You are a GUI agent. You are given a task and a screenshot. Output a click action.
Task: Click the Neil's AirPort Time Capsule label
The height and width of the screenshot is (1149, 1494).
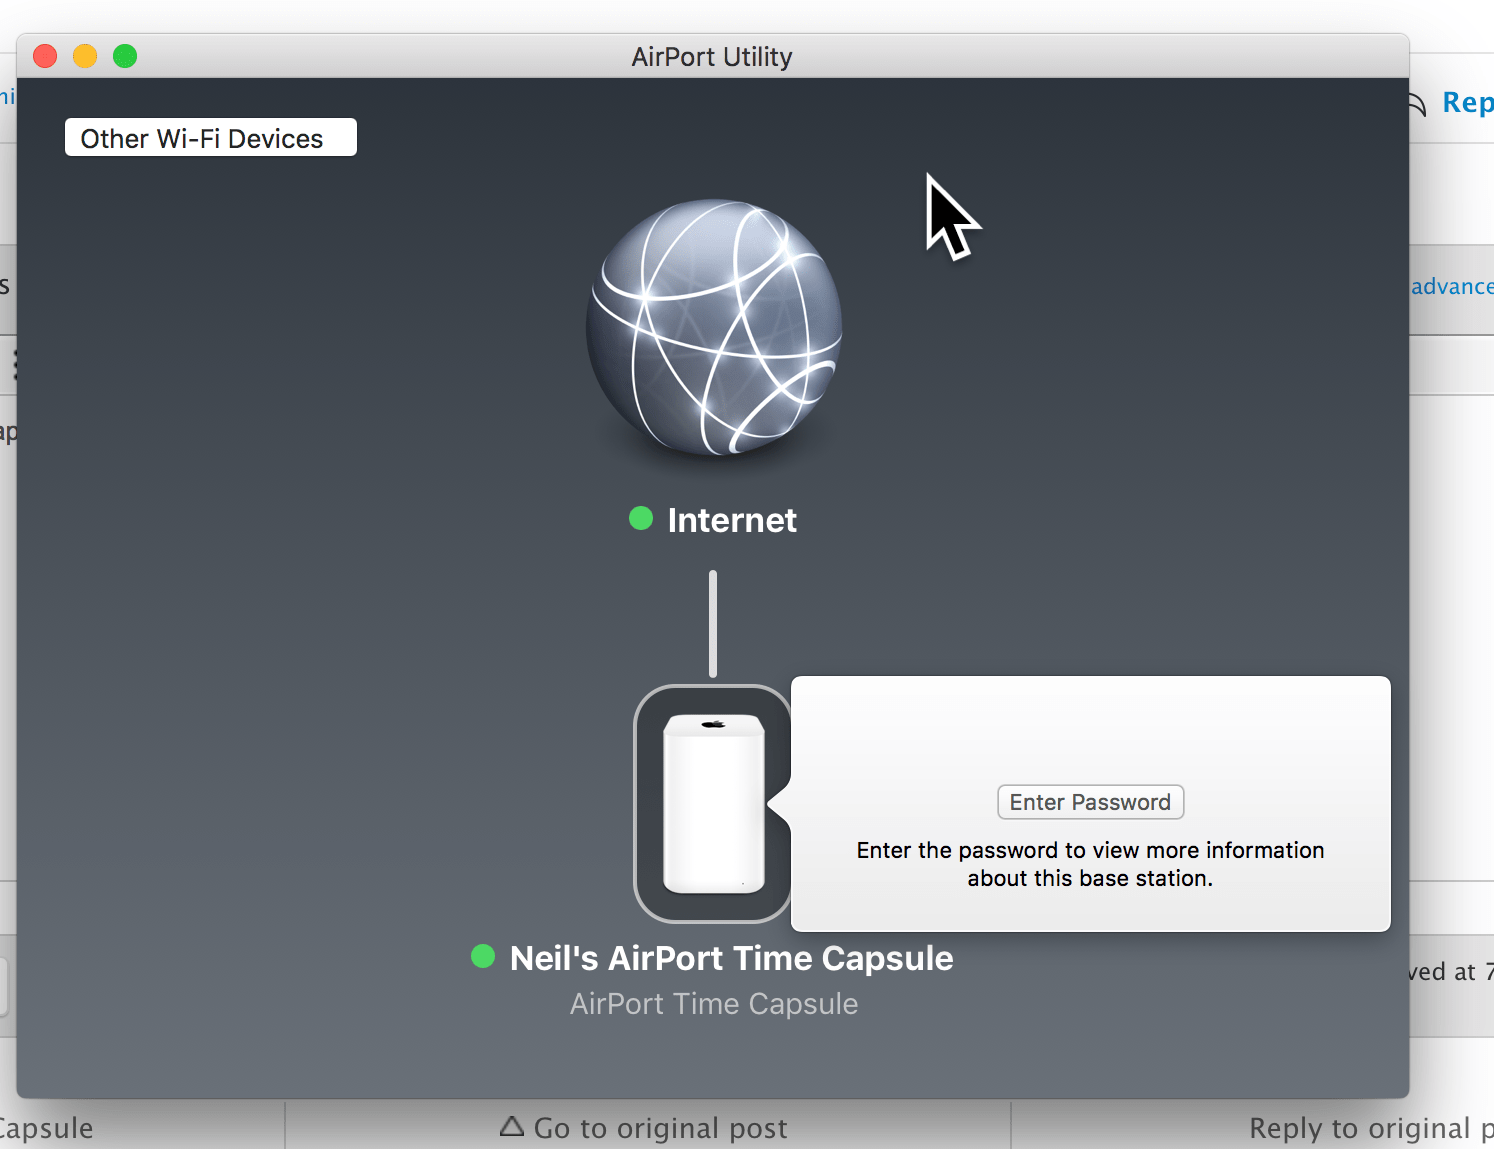coord(731,957)
